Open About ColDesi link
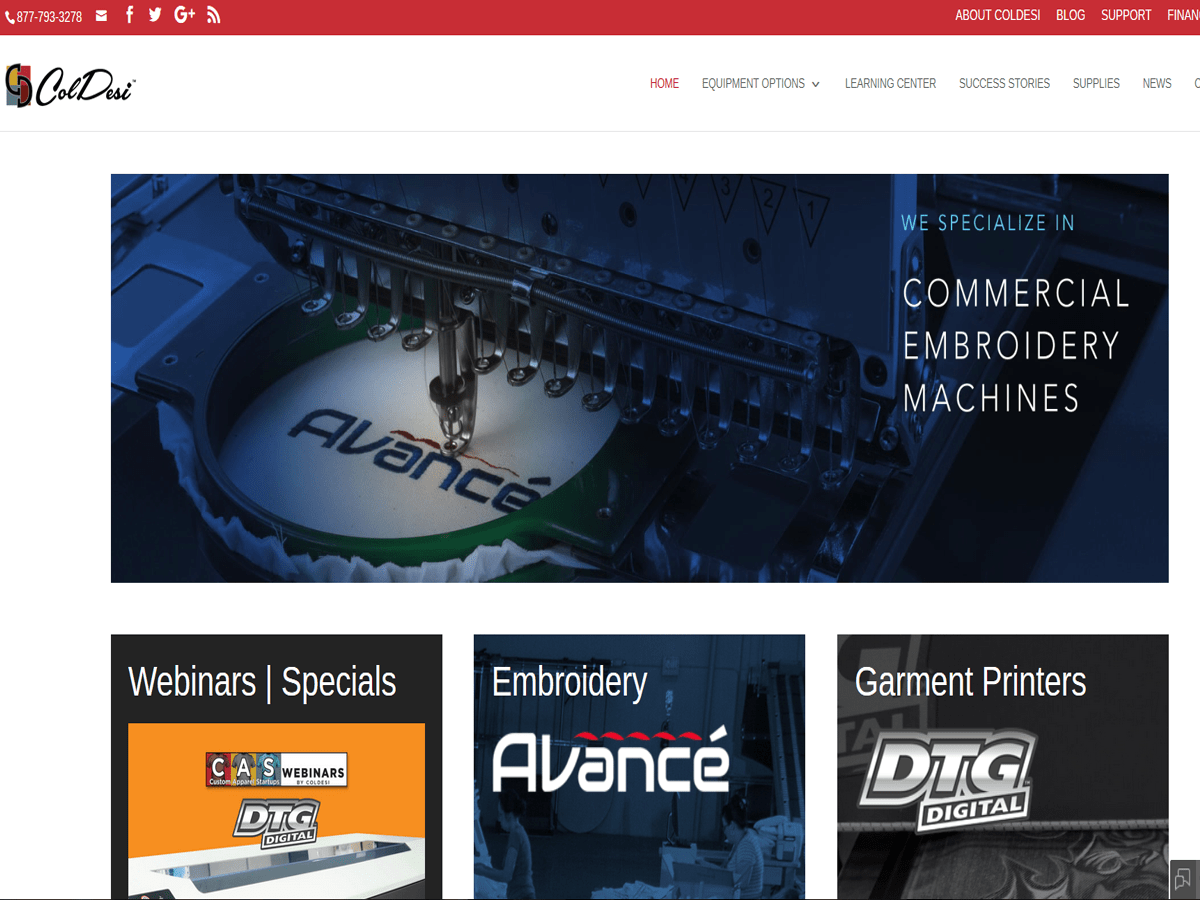This screenshot has height=900, width=1200. pyautogui.click(x=998, y=16)
